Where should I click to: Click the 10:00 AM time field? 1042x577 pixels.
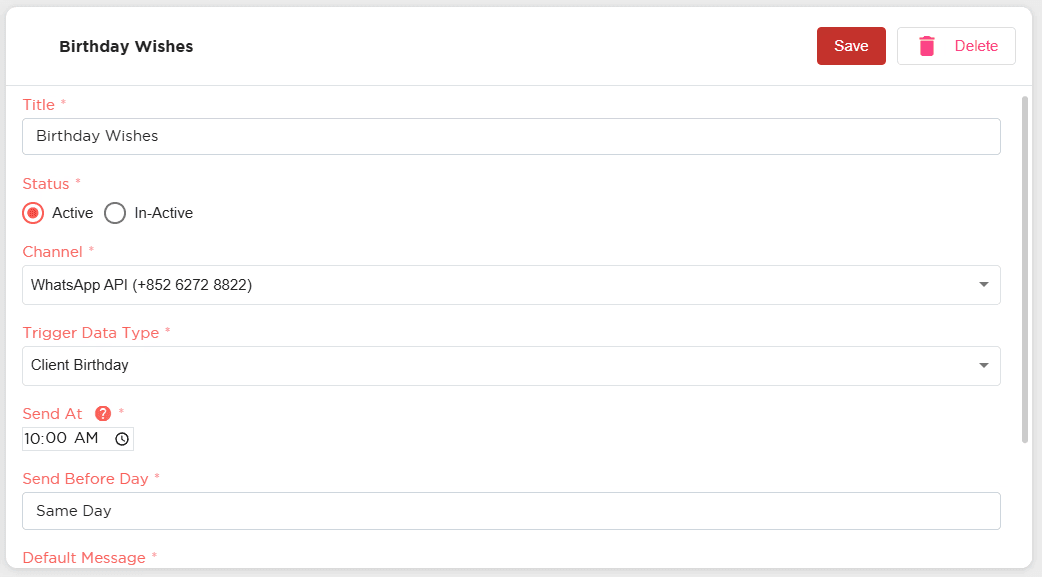pos(78,439)
